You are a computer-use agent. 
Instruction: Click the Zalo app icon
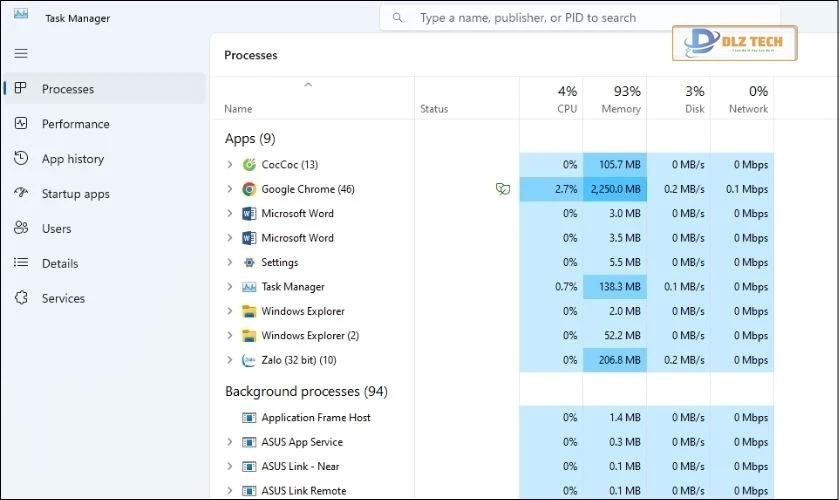click(249, 360)
